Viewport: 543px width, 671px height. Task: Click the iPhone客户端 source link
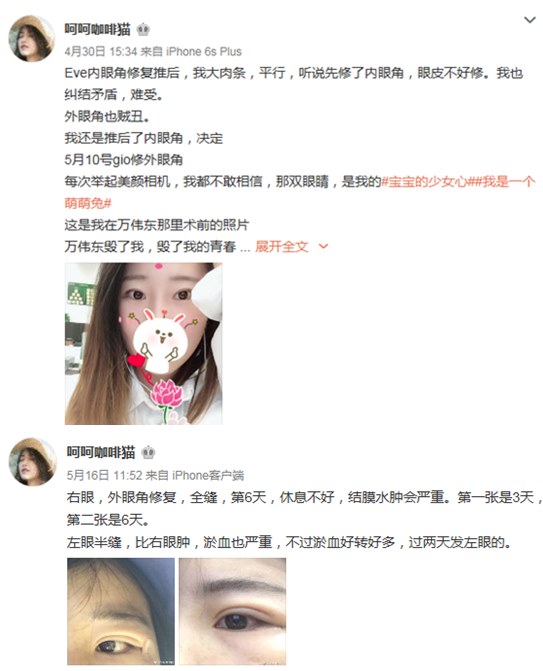tap(208, 475)
